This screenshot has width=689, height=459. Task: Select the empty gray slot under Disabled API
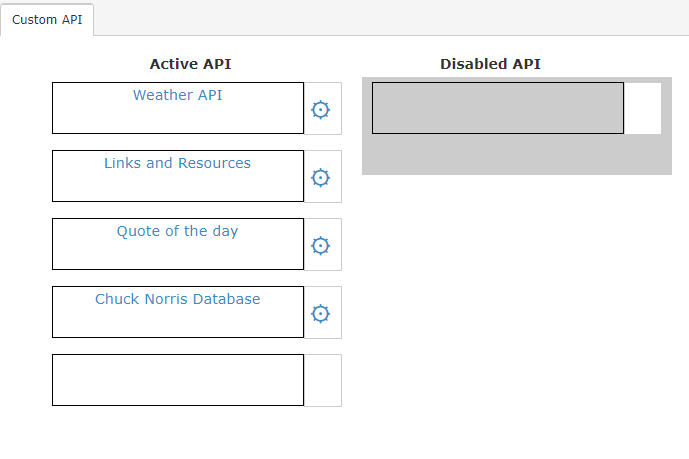click(498, 108)
